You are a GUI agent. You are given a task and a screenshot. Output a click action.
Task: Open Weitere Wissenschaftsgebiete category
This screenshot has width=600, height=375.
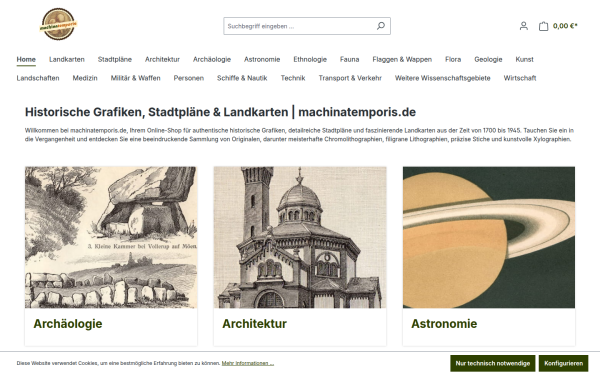[x=443, y=78]
